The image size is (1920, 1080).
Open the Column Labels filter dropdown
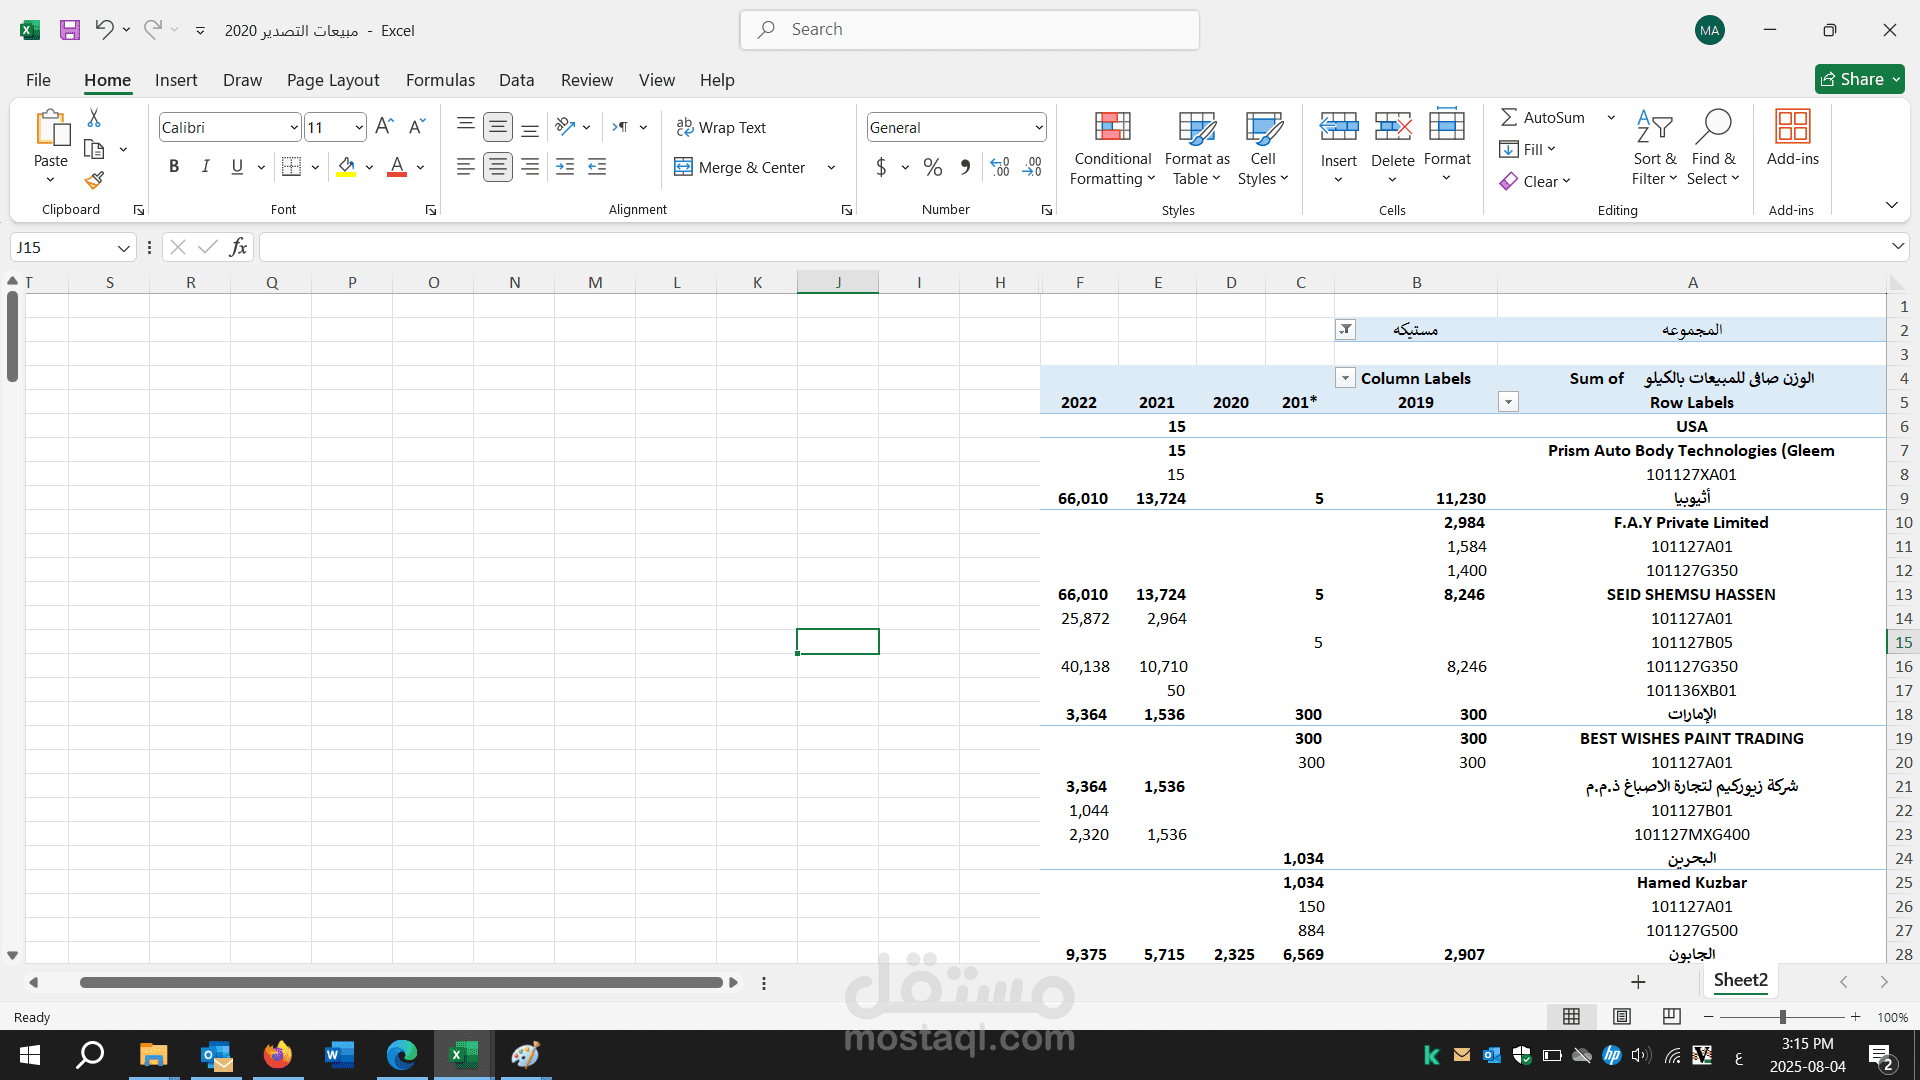point(1345,378)
